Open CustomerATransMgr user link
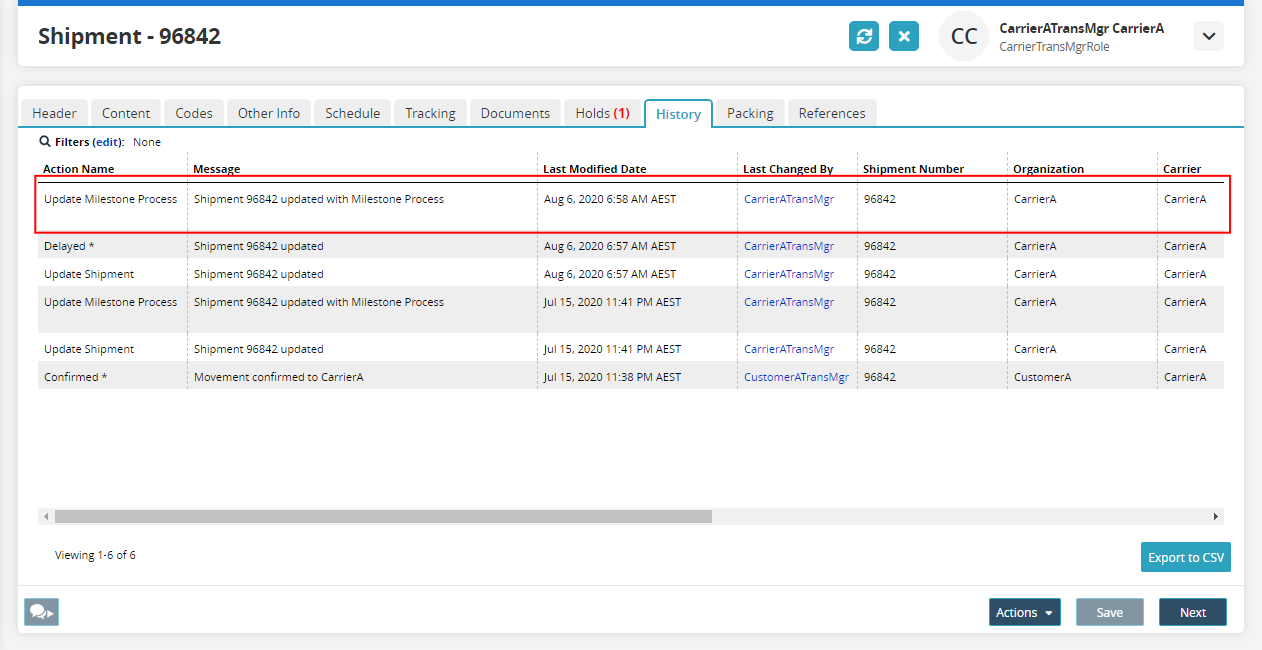 click(796, 377)
